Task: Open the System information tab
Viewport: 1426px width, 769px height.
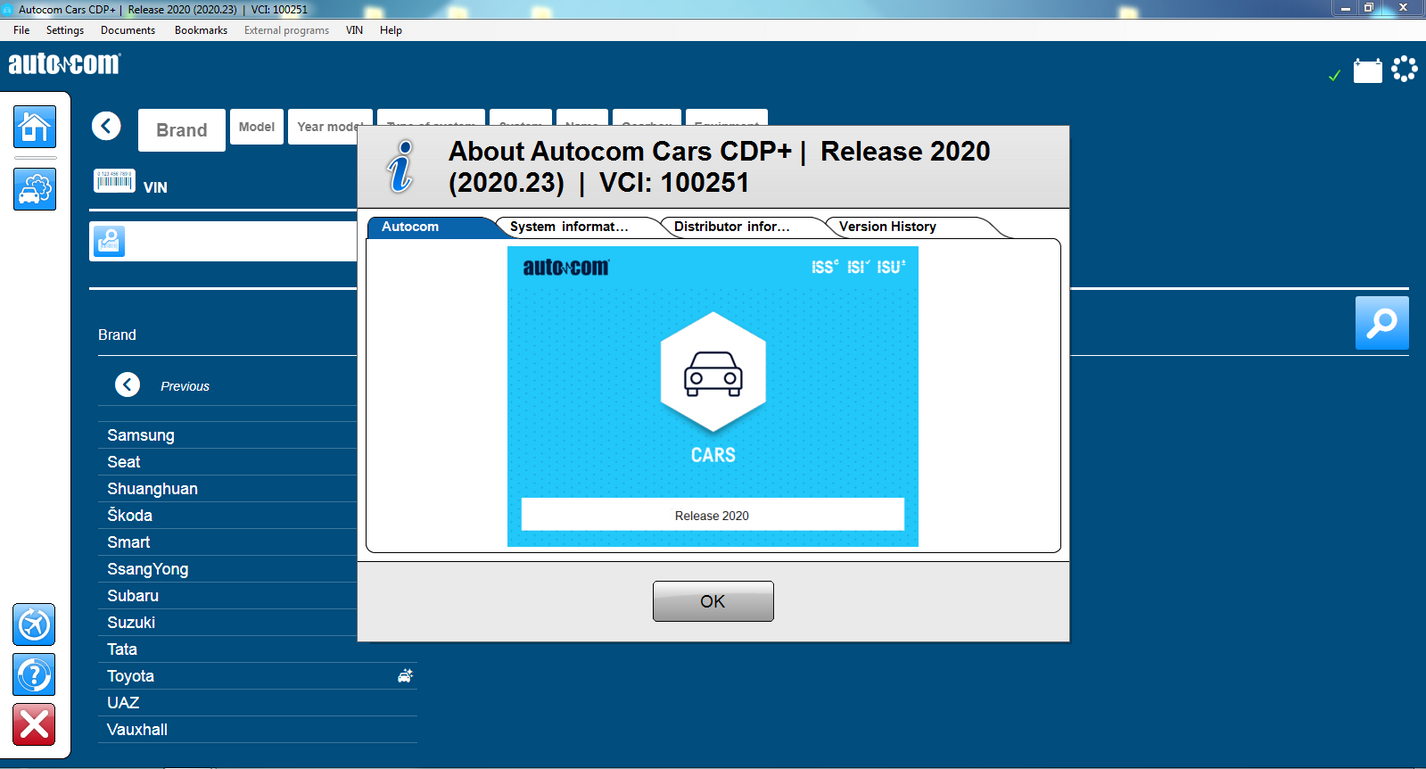Action: click(567, 226)
